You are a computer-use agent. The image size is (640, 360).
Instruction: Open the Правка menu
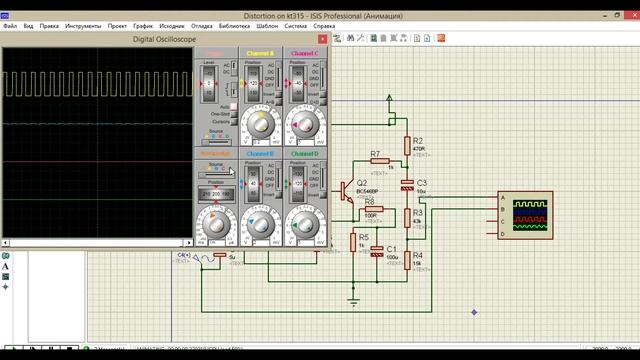tap(49, 26)
